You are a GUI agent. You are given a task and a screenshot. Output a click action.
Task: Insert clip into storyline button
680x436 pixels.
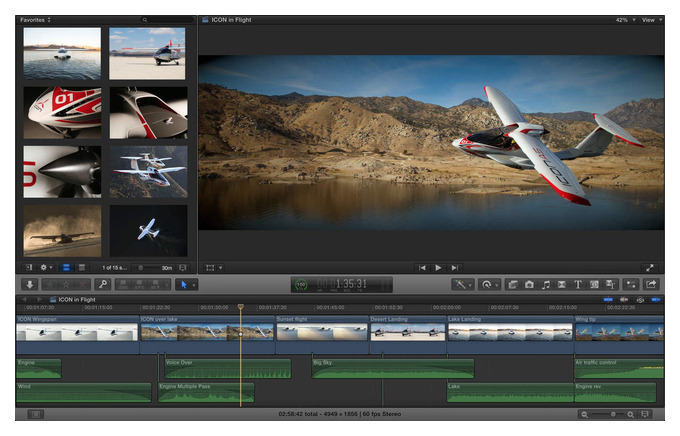(x=139, y=285)
